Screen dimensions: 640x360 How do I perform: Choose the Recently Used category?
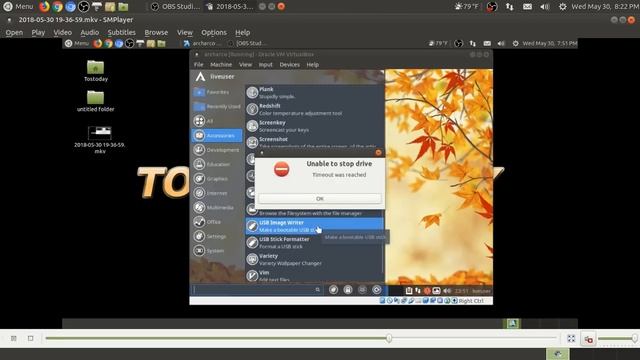[x=217, y=107]
